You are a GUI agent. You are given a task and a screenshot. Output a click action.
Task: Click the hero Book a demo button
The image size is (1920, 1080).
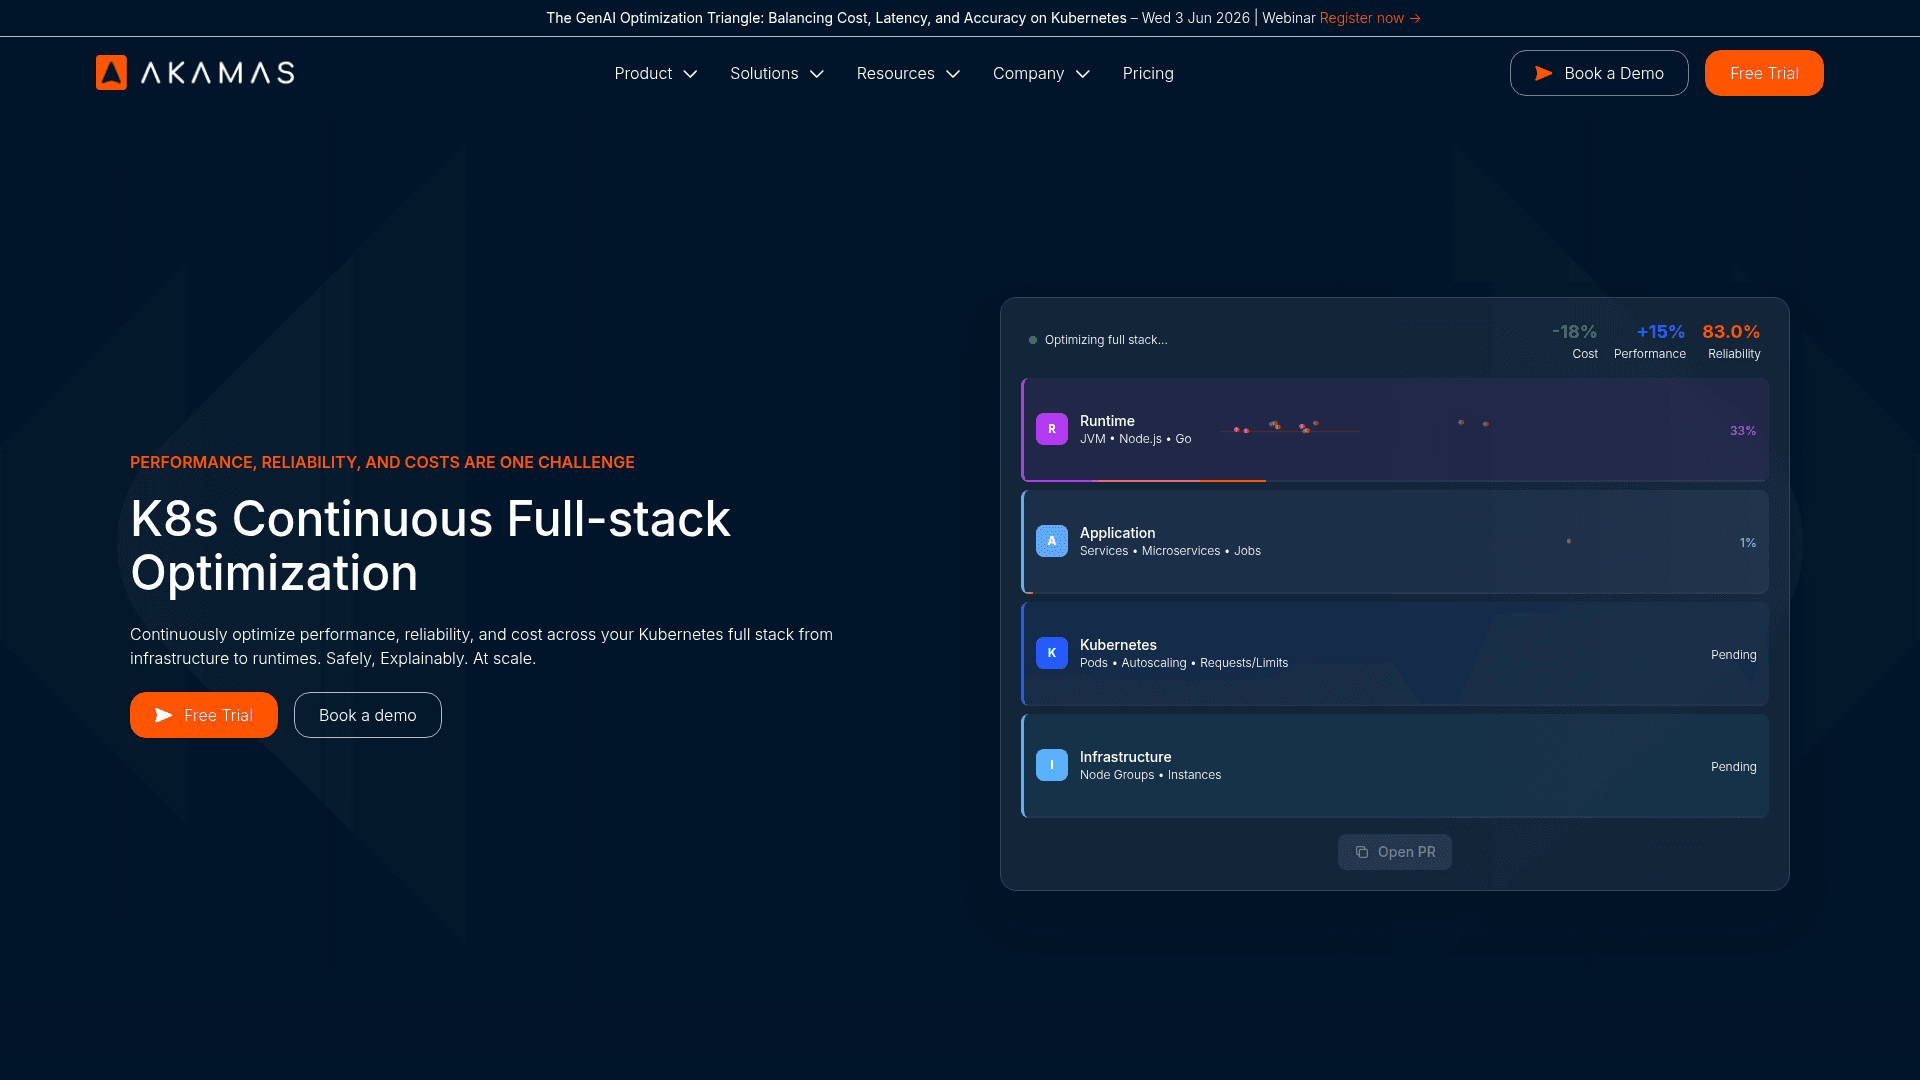368,715
